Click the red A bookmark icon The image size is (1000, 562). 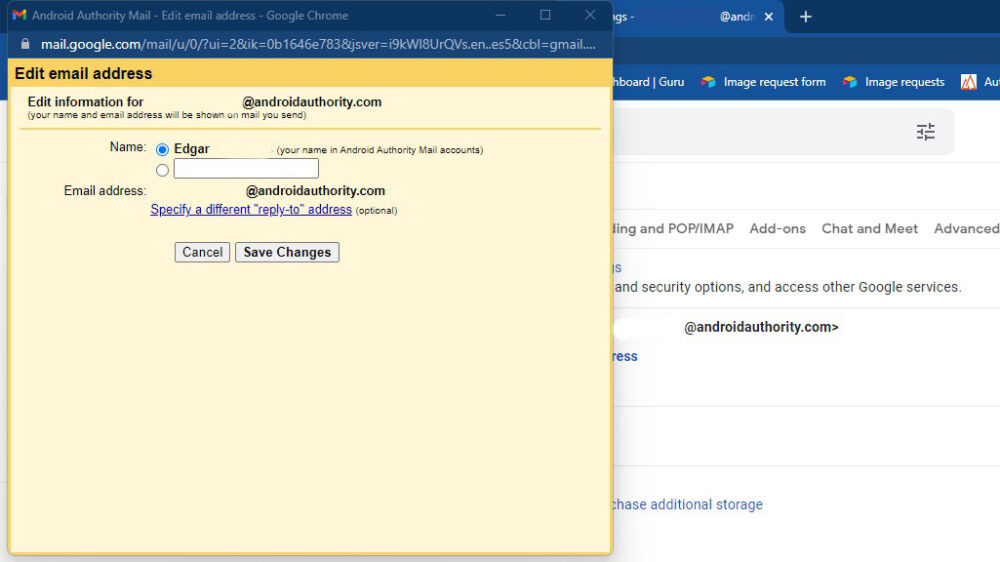pos(968,82)
